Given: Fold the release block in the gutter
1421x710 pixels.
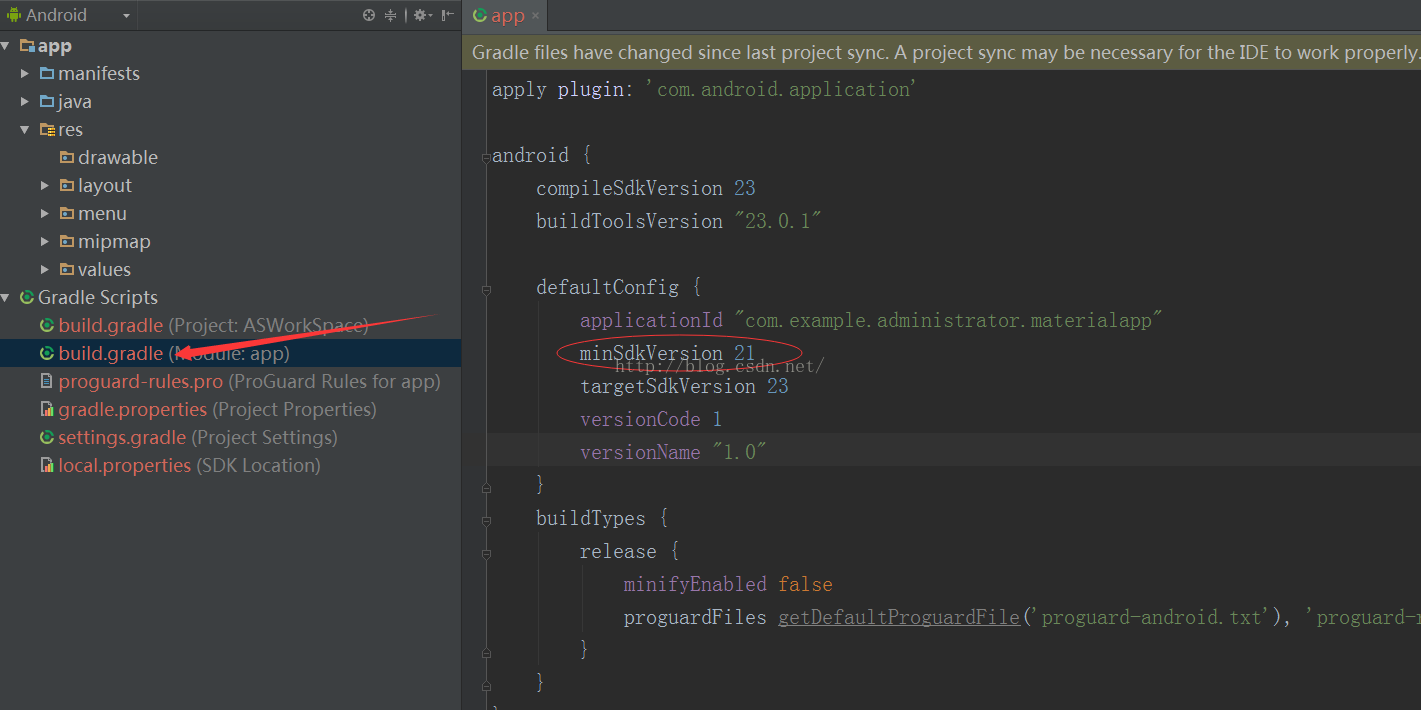Looking at the screenshot, I should (x=487, y=552).
